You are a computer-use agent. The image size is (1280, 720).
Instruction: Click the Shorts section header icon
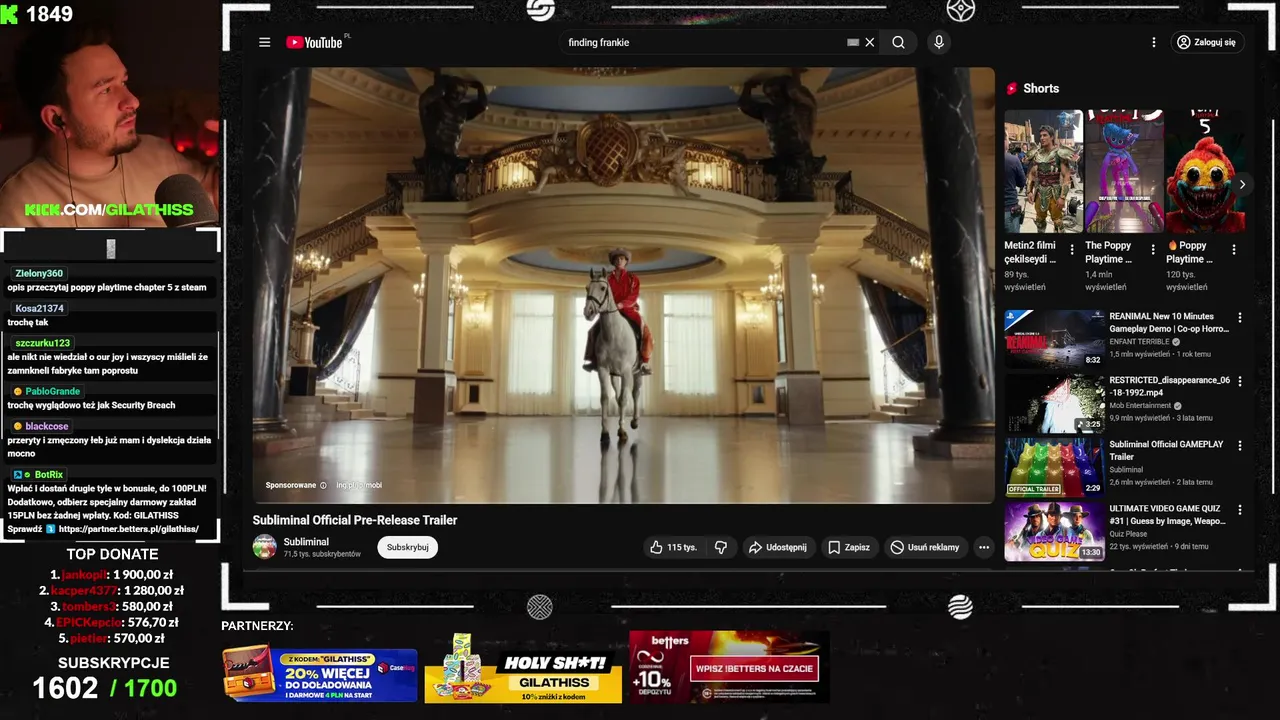[x=1012, y=88]
